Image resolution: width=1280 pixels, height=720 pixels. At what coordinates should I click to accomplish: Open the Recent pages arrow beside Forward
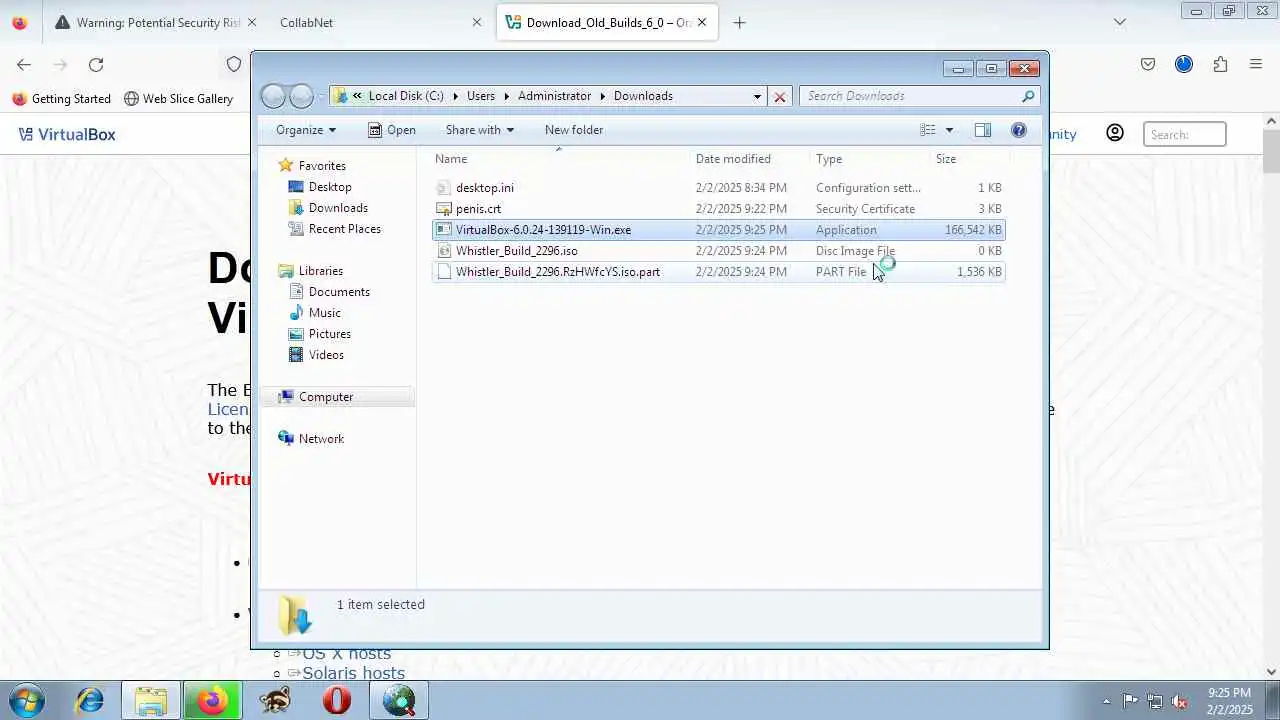(321, 96)
